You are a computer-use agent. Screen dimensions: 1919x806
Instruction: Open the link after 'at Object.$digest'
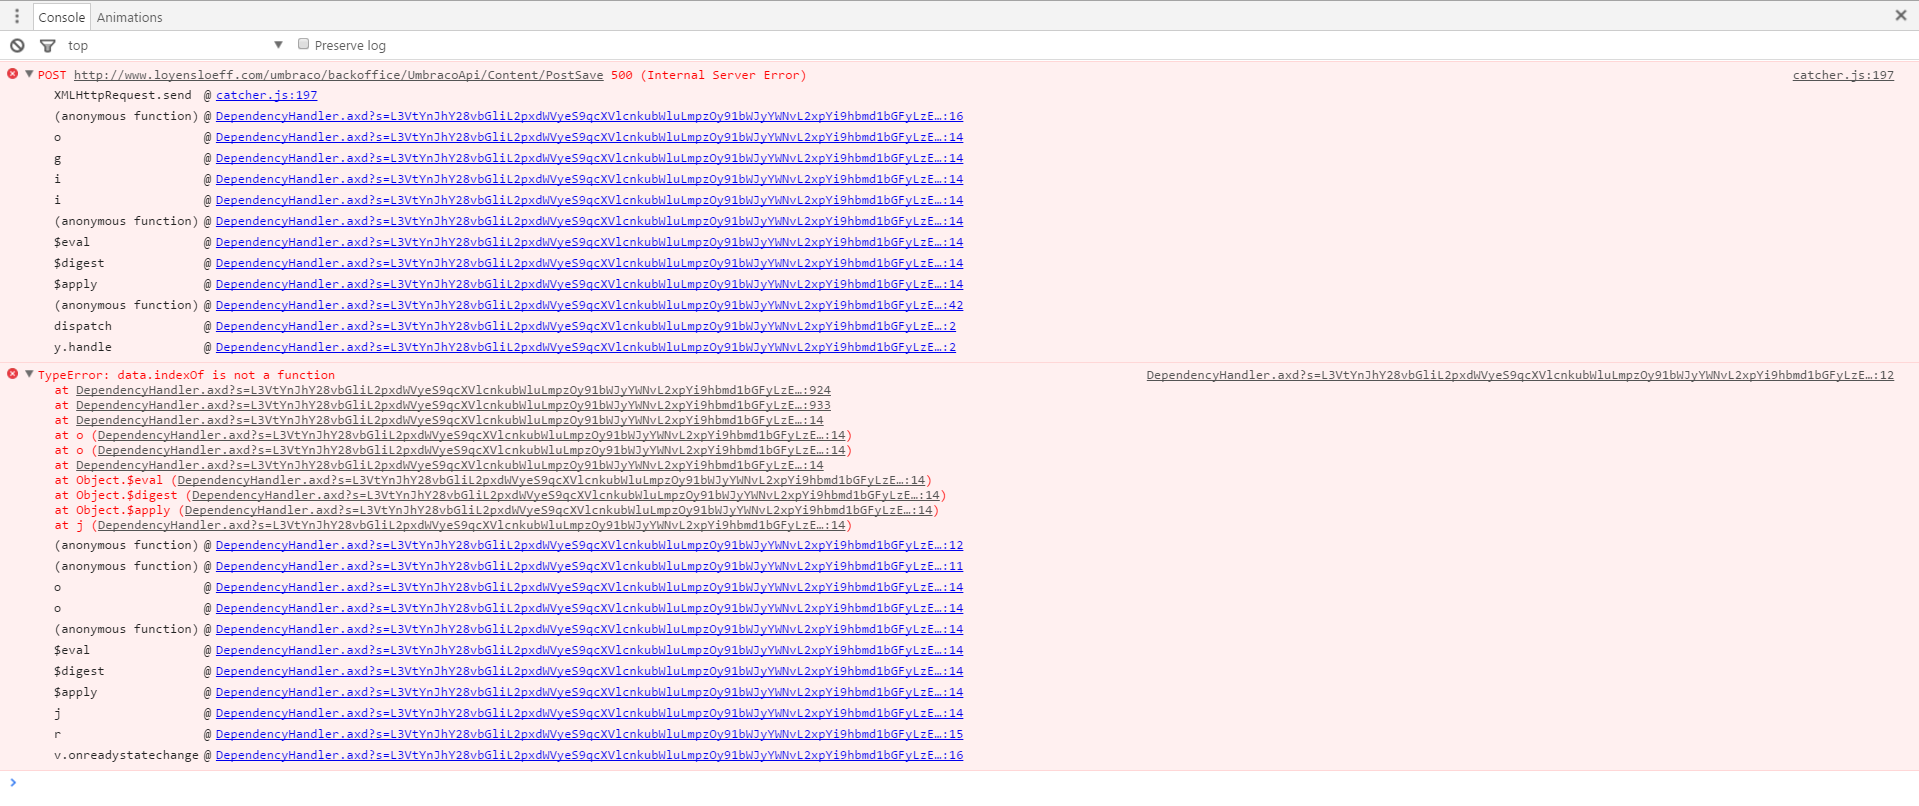pos(566,495)
